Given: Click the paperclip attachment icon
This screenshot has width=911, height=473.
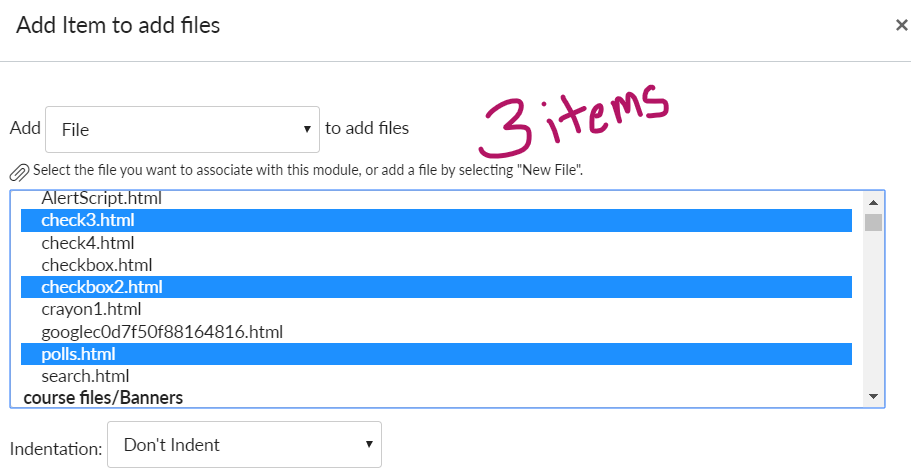Looking at the screenshot, I should 19,171.
